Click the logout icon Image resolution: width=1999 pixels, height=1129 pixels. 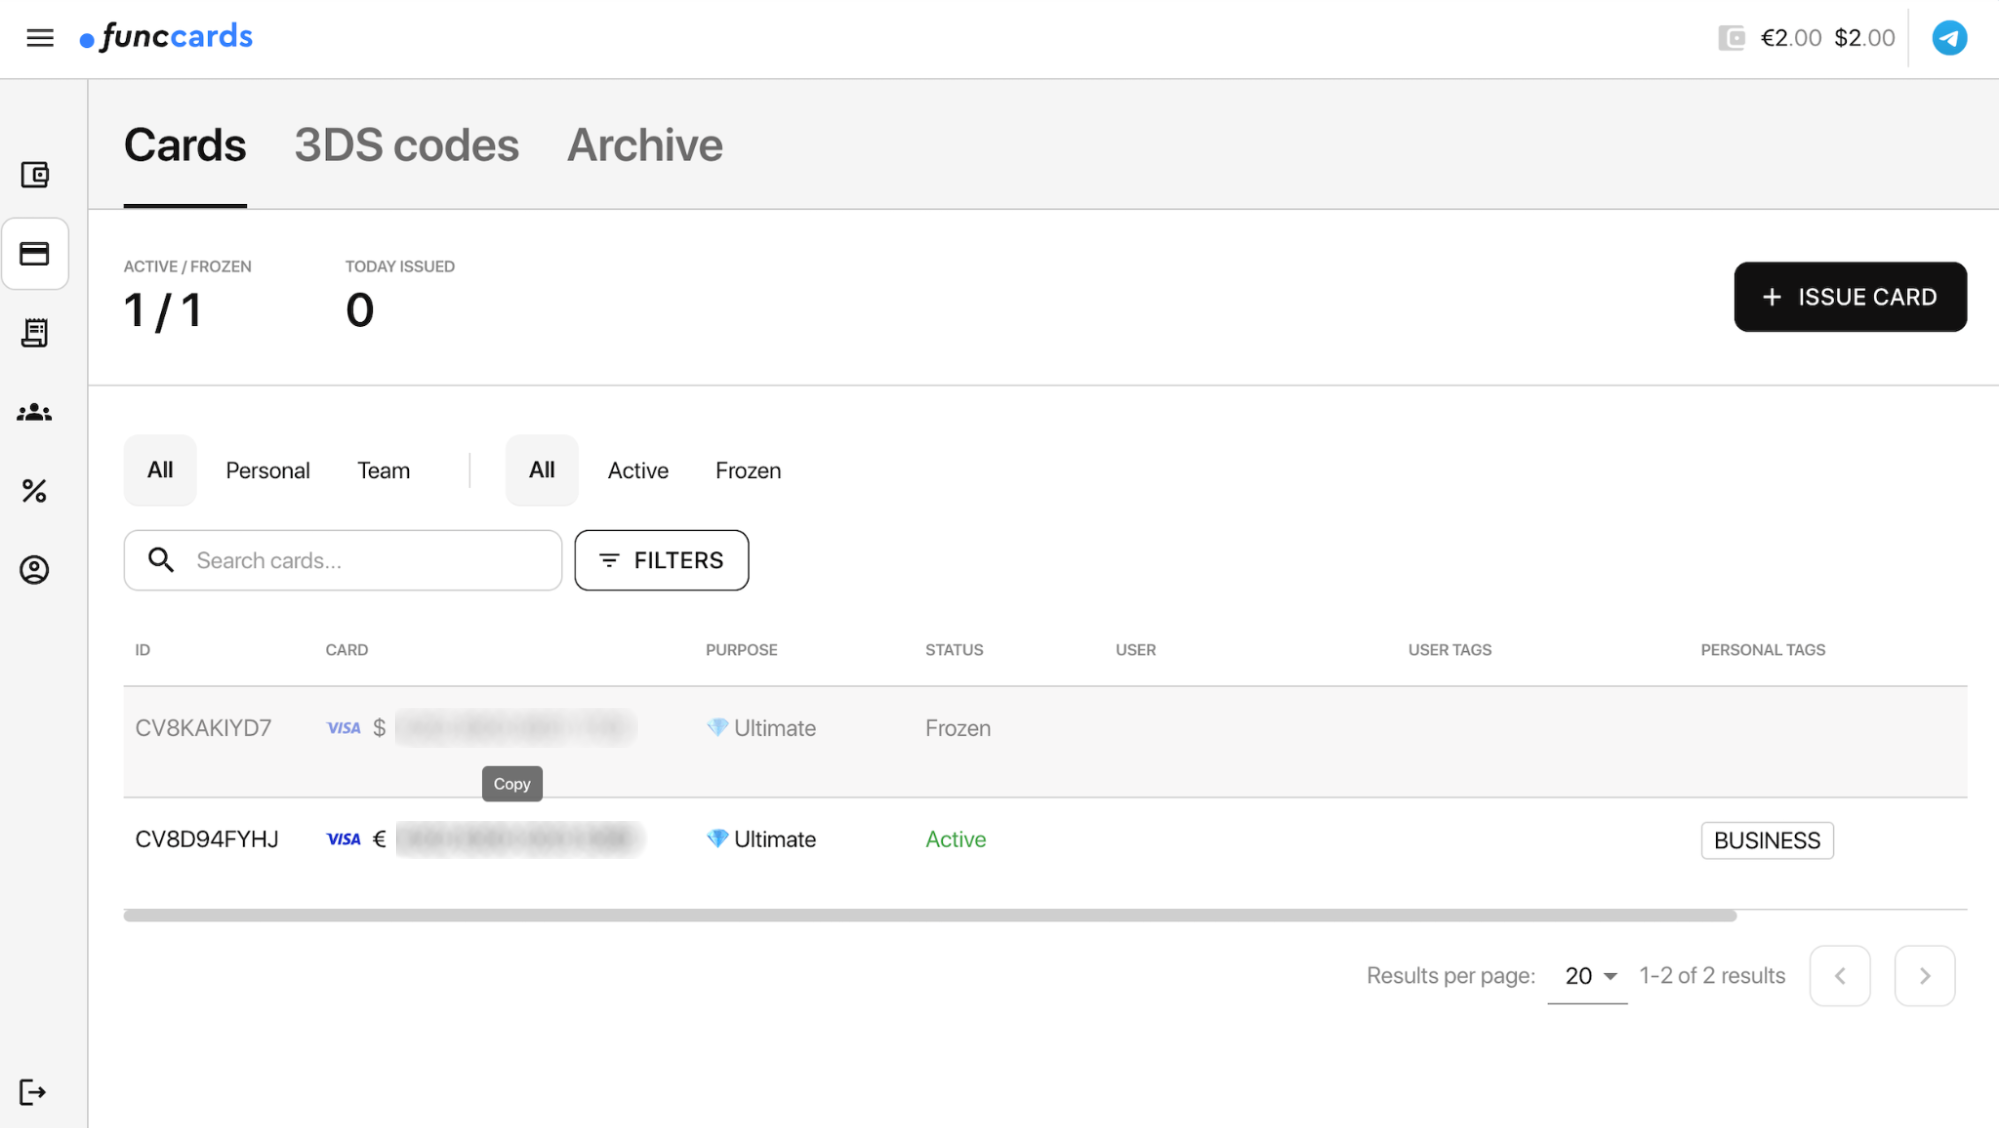click(x=33, y=1092)
